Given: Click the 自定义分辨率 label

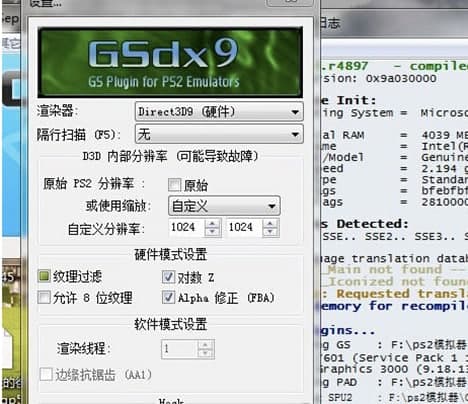Looking at the screenshot, I should (106, 229).
